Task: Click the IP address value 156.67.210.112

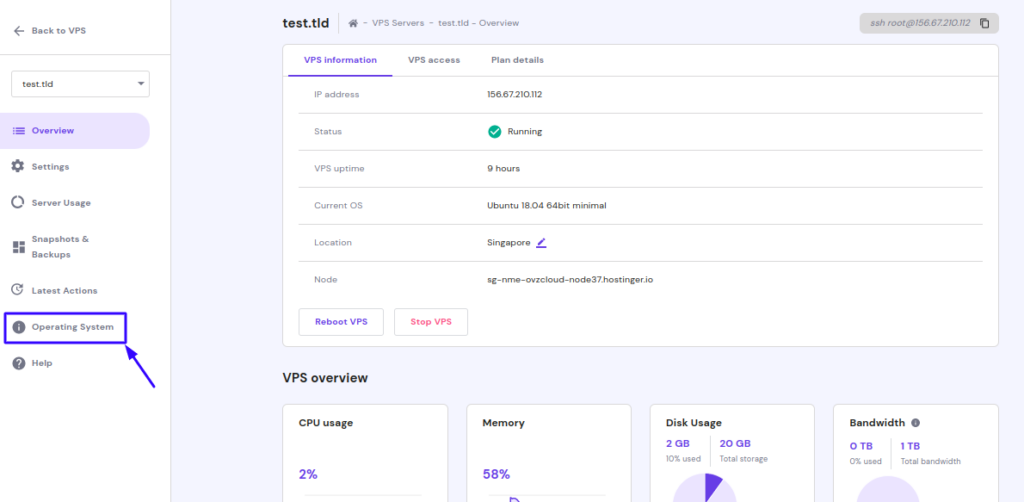Action: tap(515, 94)
